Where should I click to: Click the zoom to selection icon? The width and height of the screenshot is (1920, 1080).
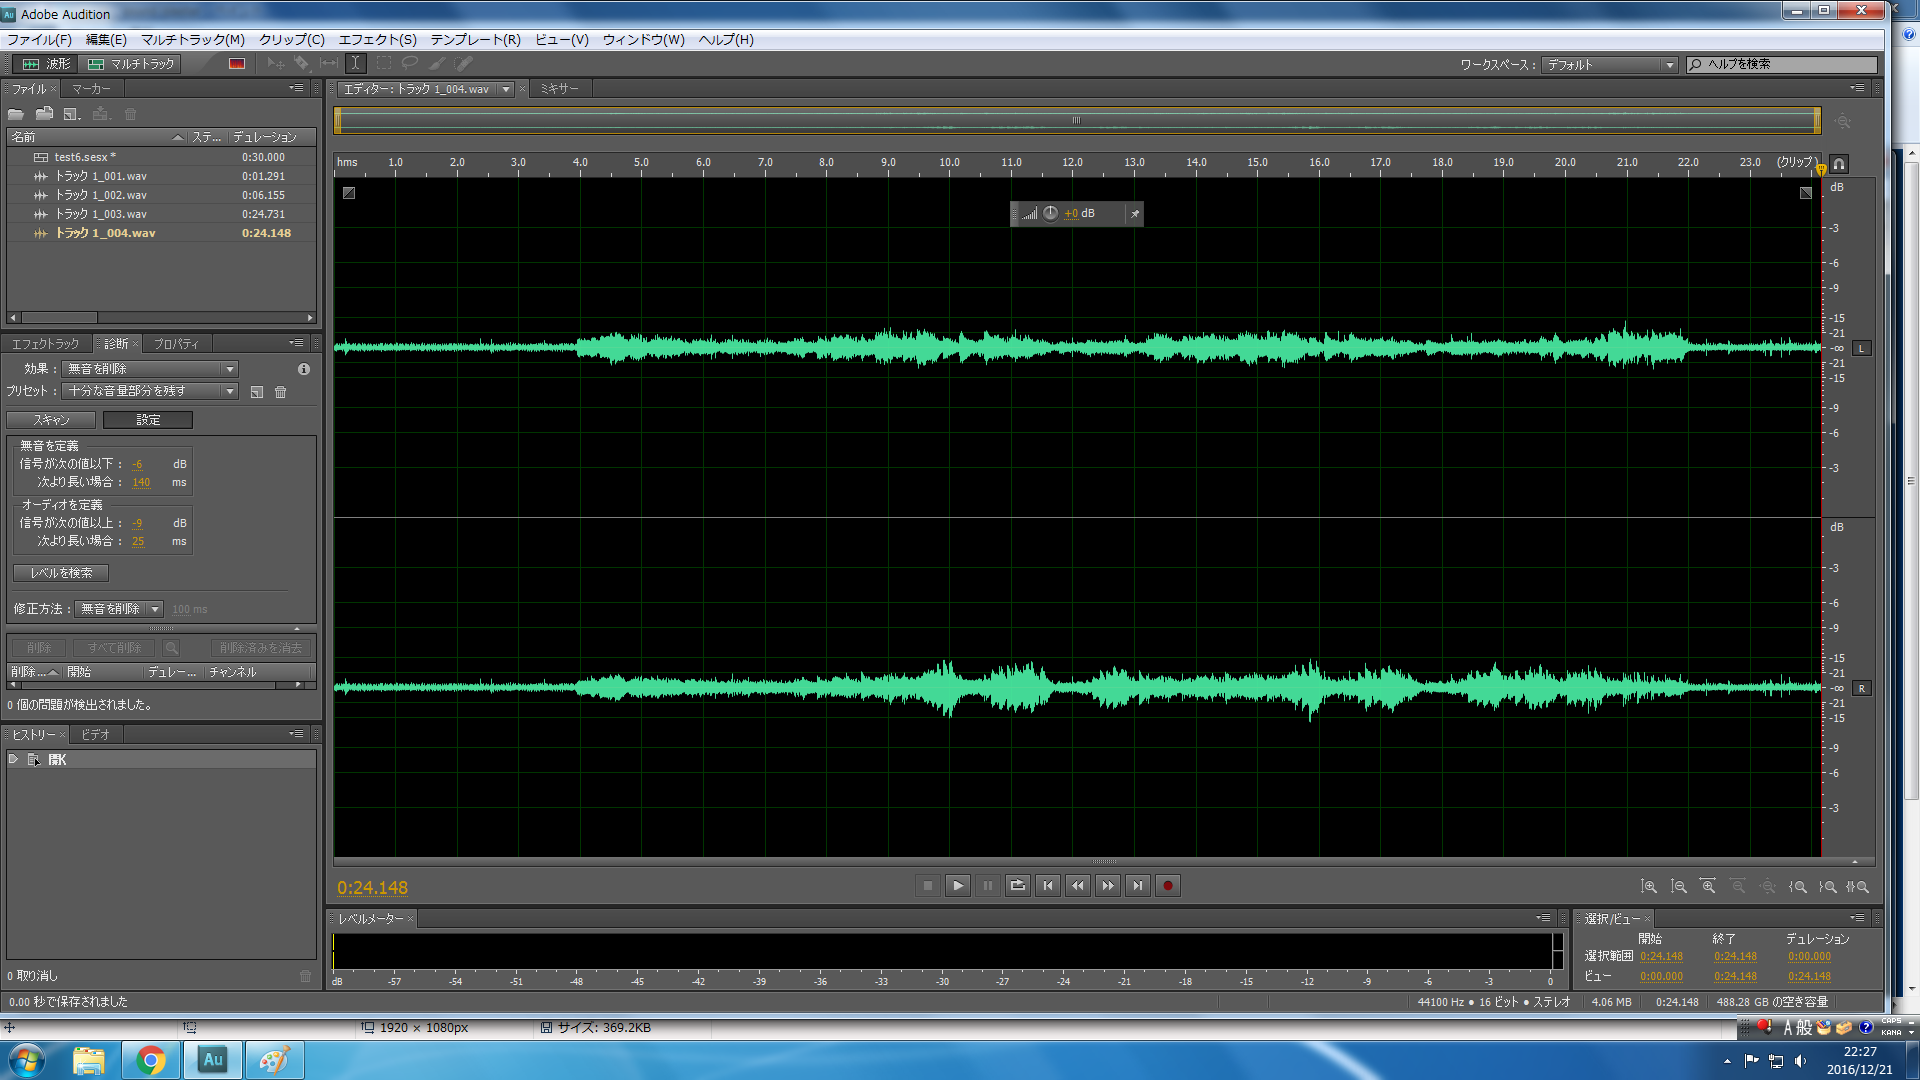click(x=1858, y=887)
